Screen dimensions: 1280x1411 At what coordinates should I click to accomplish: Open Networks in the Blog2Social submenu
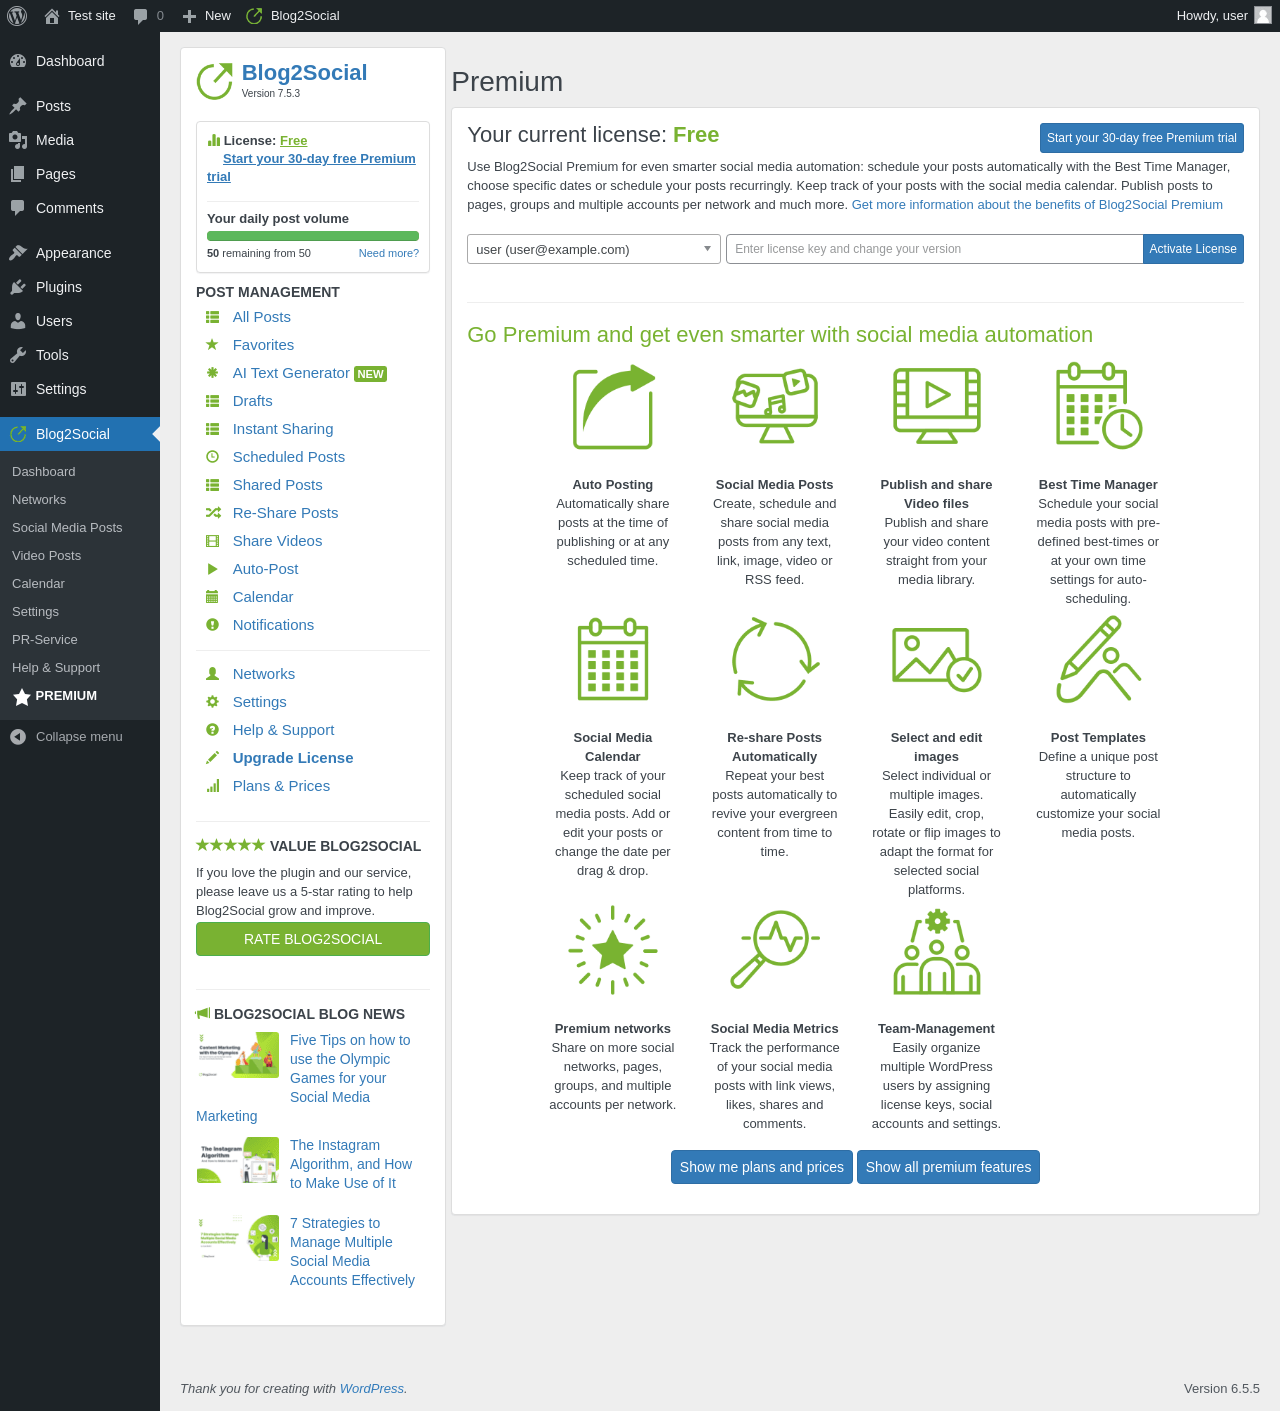pos(39,500)
